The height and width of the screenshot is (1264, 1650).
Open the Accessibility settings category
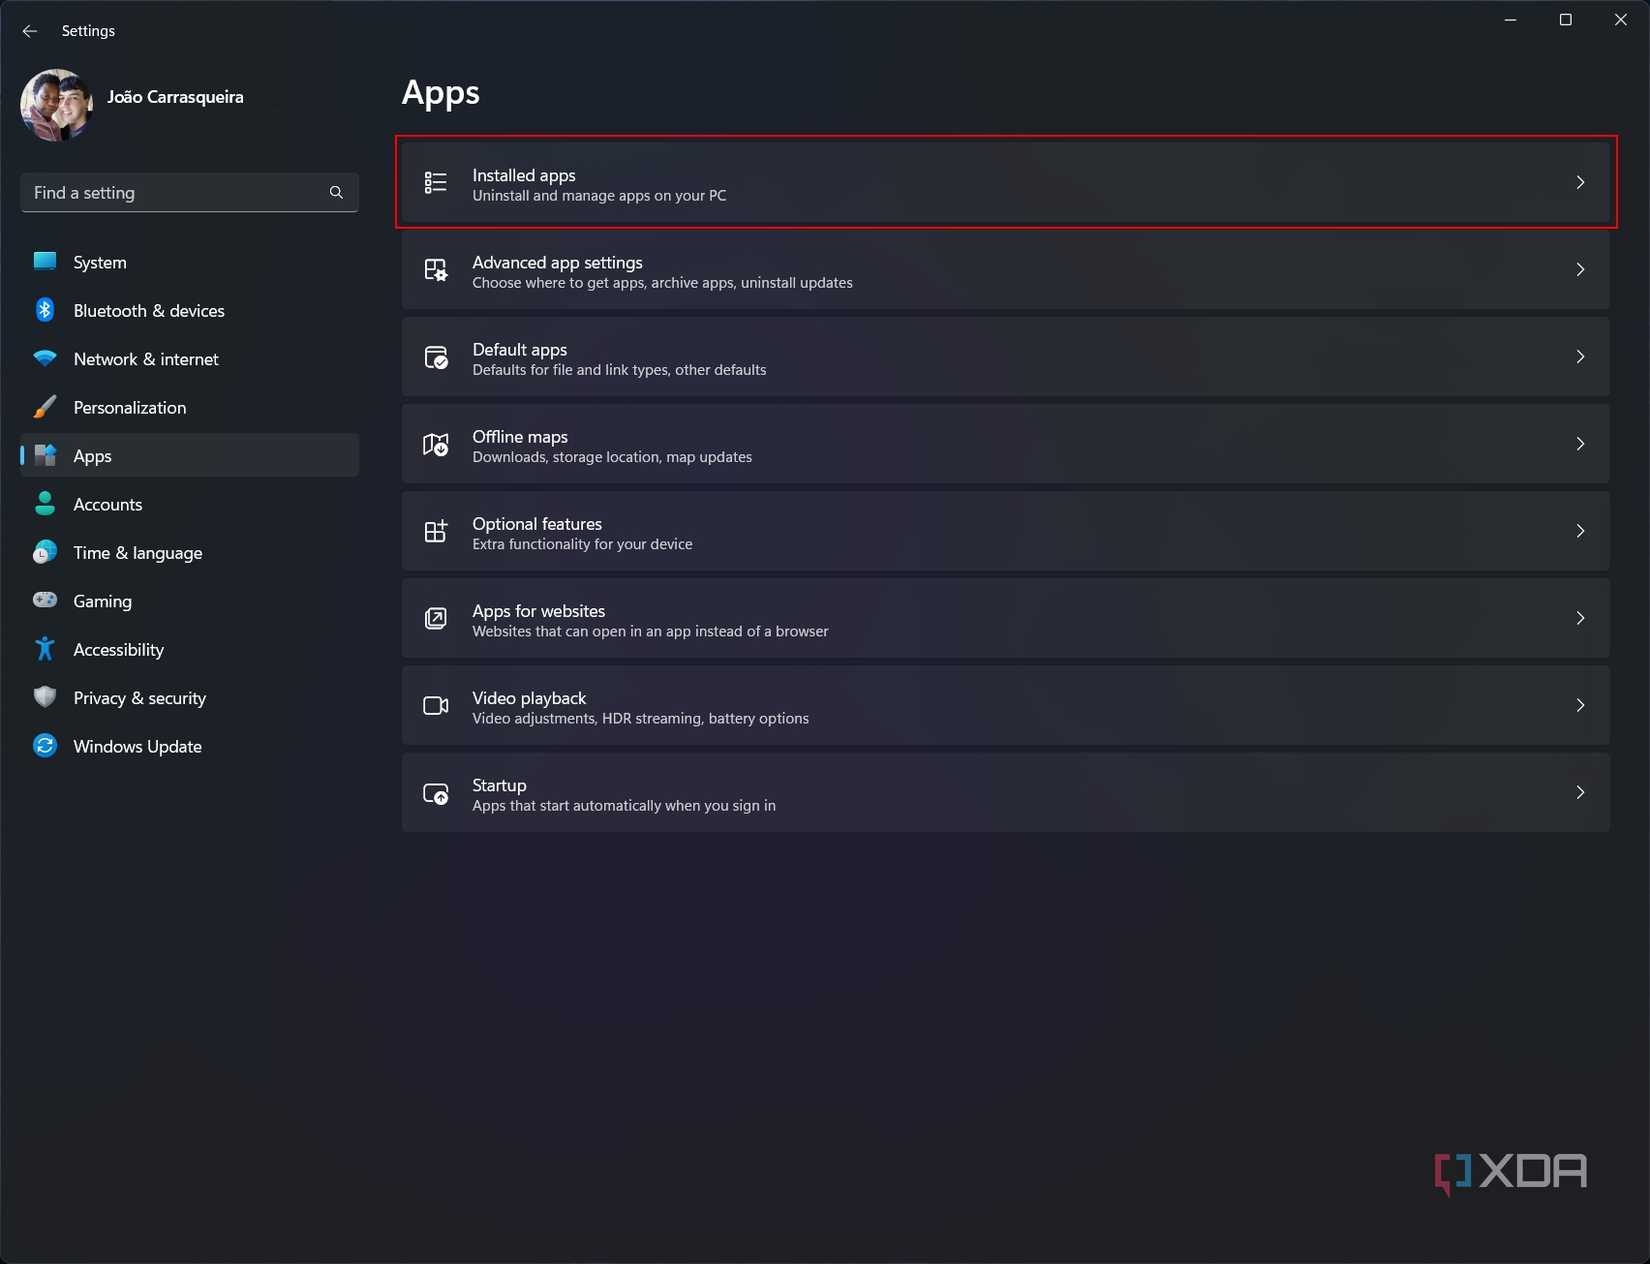pyautogui.click(x=118, y=650)
